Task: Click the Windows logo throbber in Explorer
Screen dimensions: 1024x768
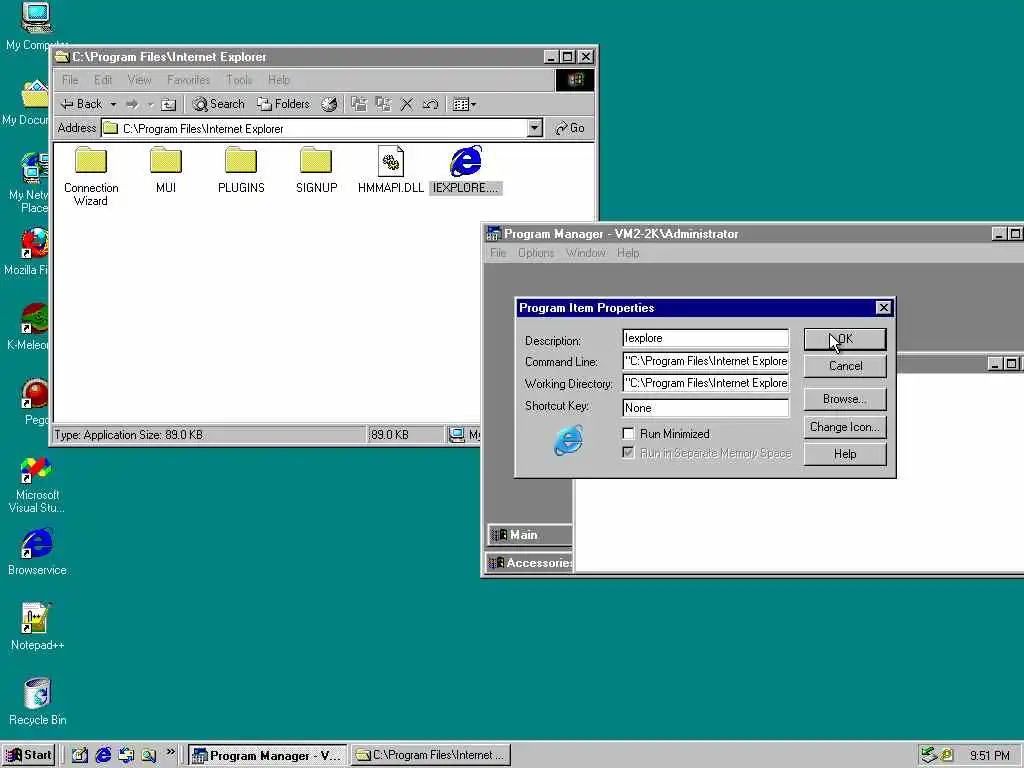Action: [575, 80]
